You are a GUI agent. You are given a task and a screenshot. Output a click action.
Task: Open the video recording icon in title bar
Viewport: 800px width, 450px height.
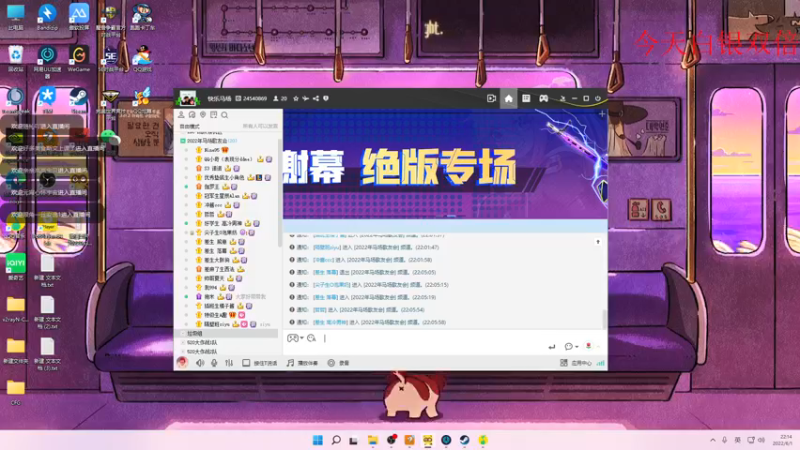click(491, 98)
